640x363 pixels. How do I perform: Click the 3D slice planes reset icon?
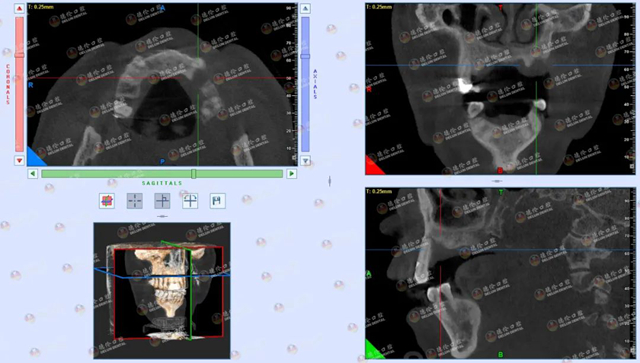coord(107,201)
